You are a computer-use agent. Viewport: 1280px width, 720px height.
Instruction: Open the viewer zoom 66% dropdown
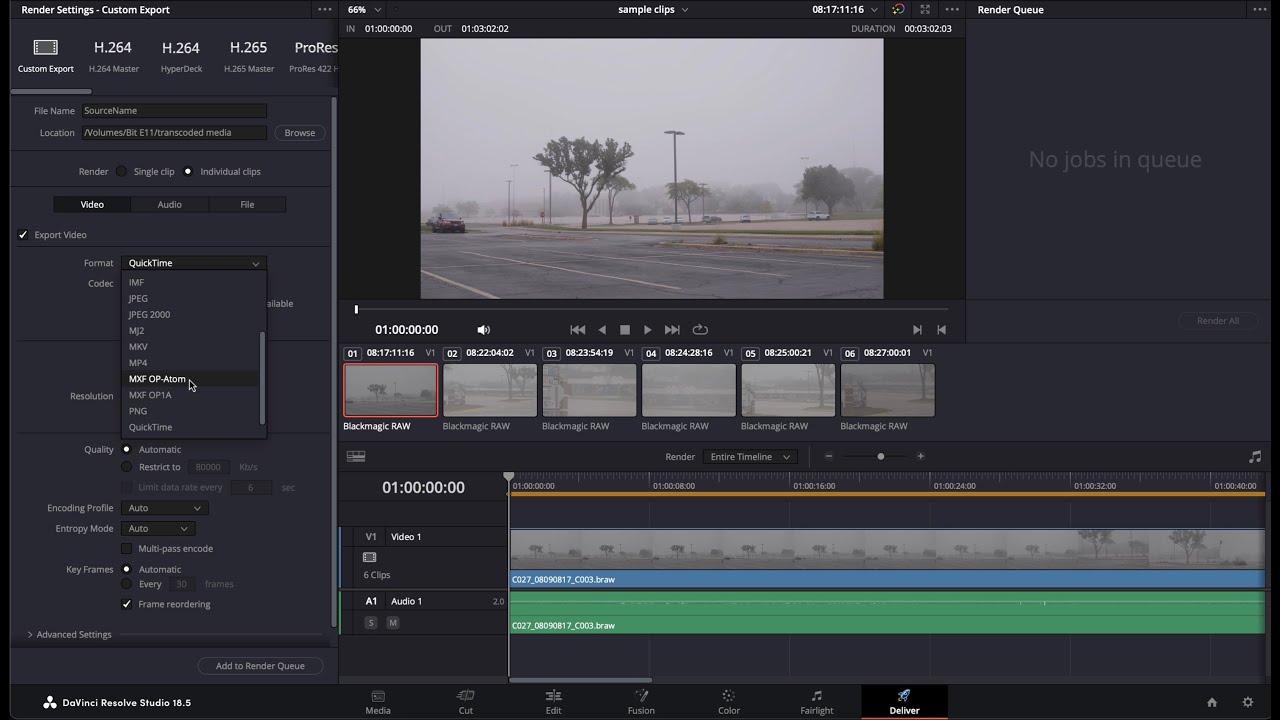pos(364,9)
